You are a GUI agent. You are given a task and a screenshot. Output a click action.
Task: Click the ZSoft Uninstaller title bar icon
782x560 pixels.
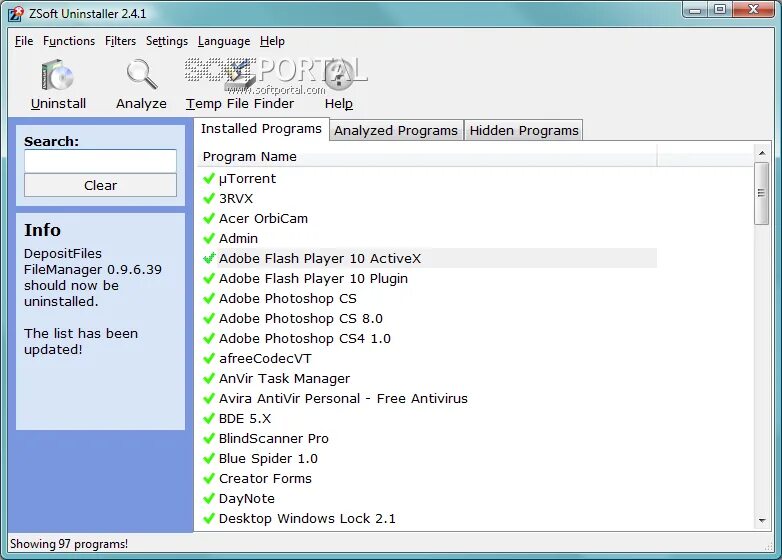[x=16, y=13]
